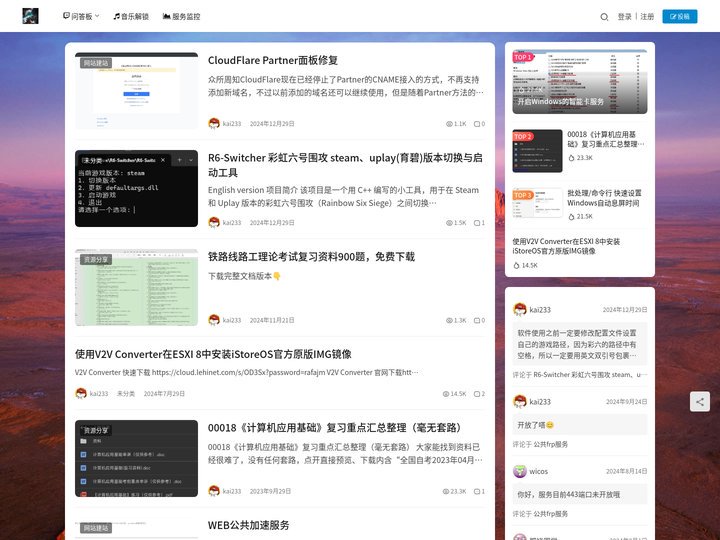
Task: Click the floating share button
Action: (700, 402)
